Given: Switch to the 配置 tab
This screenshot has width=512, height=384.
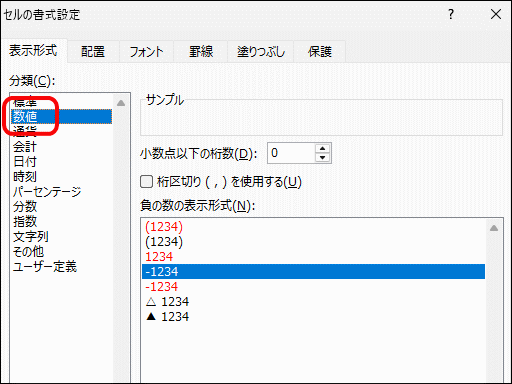Looking at the screenshot, I should coord(93,52).
